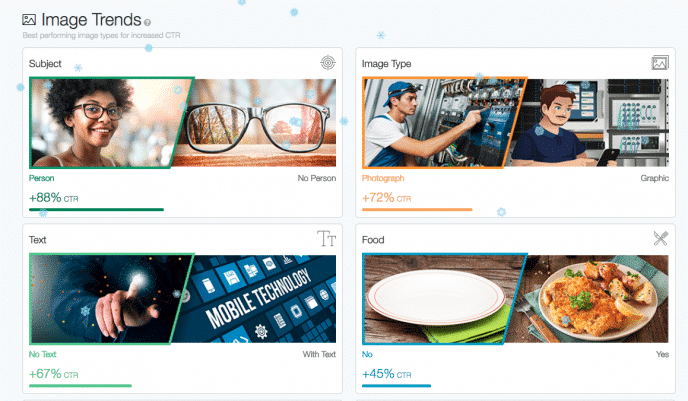This screenshot has height=401, width=688.
Task: Select the cartoon technician Graphic image
Action: pos(592,123)
